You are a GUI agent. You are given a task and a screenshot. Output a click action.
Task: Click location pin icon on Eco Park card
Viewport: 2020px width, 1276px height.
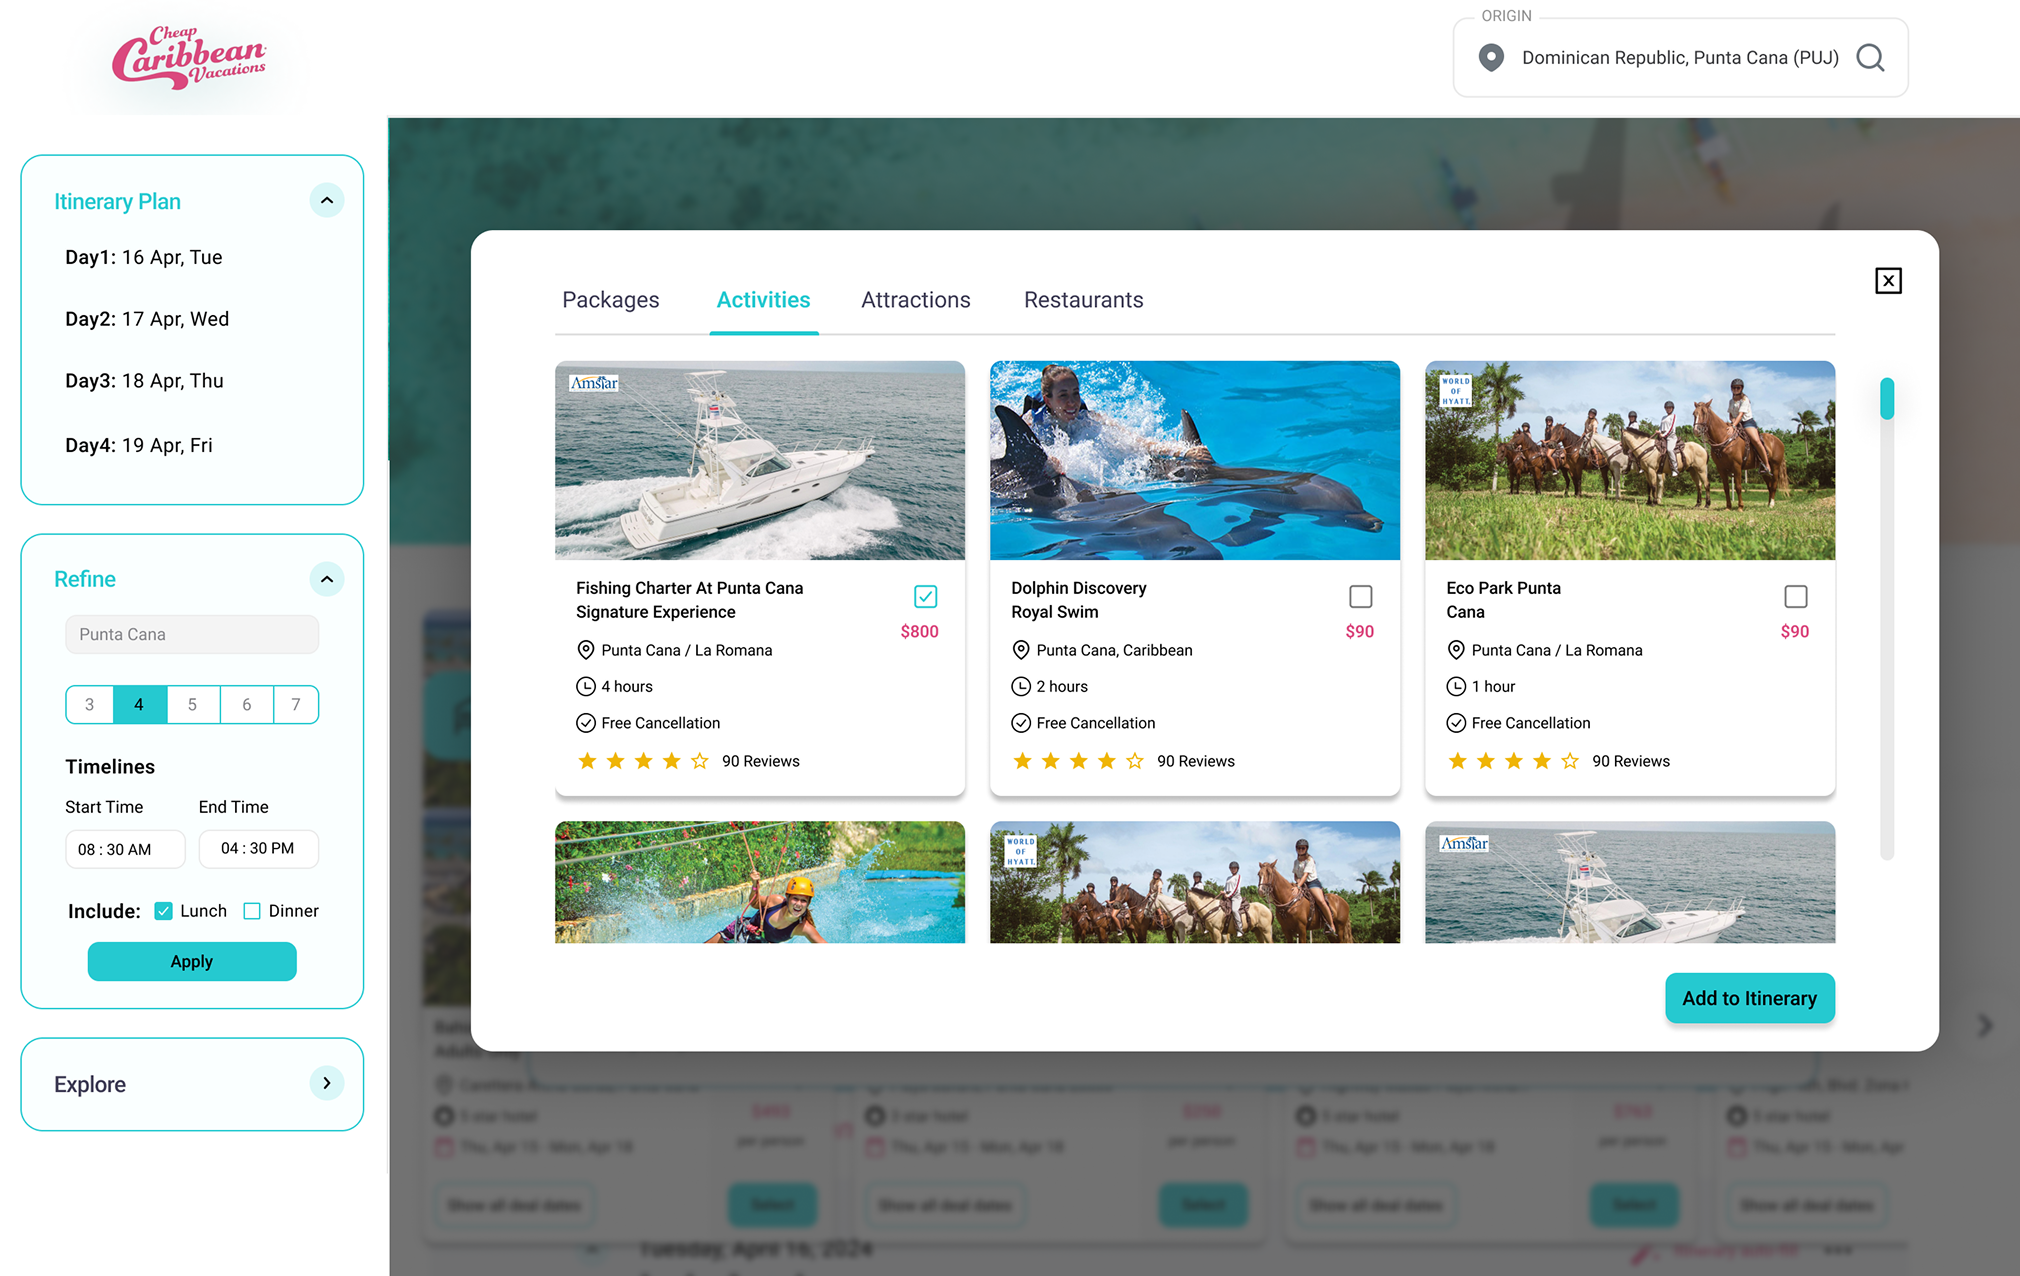pyautogui.click(x=1456, y=650)
